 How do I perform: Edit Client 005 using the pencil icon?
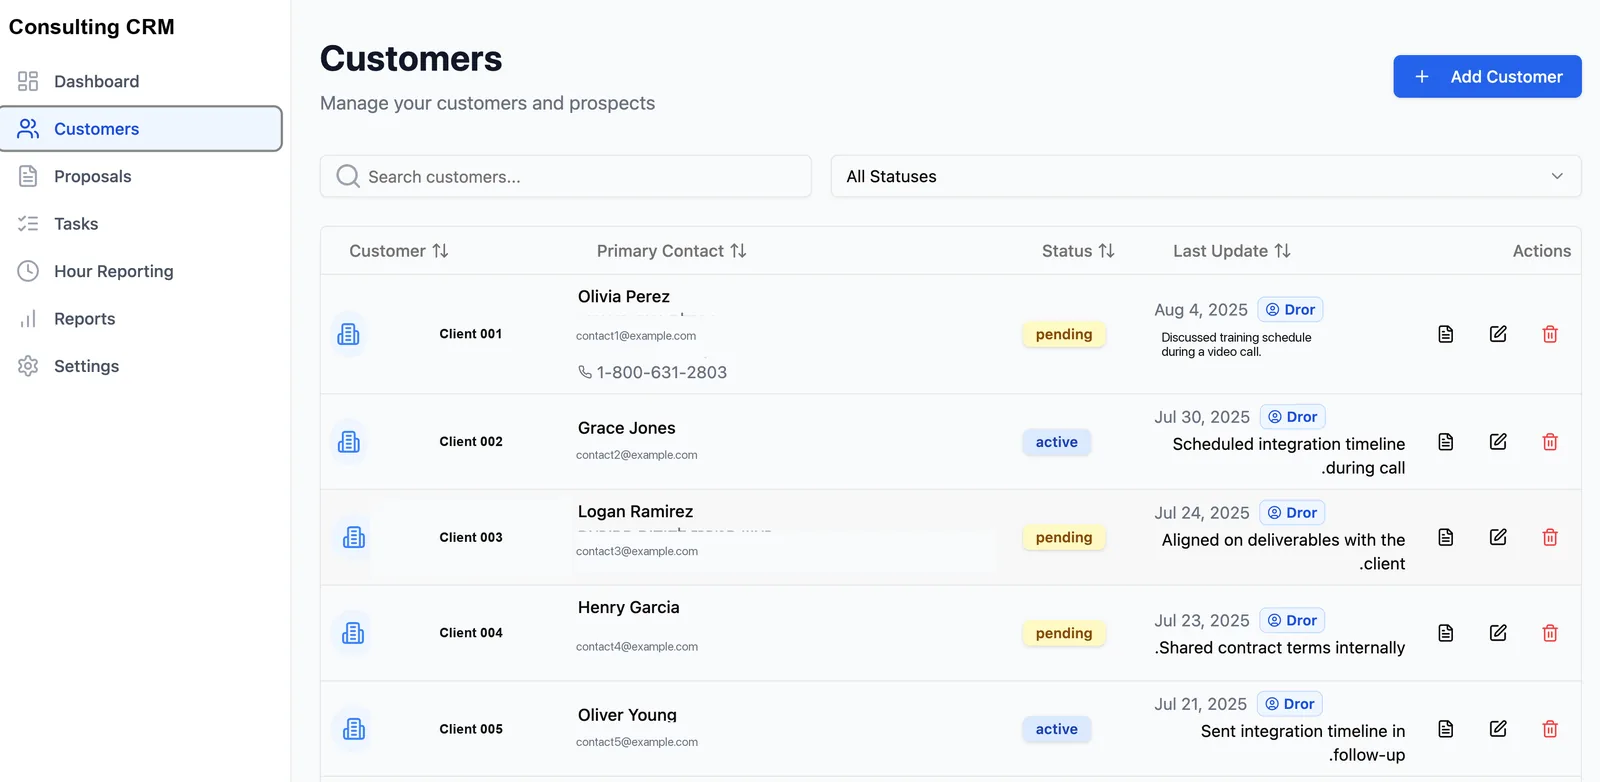point(1498,729)
